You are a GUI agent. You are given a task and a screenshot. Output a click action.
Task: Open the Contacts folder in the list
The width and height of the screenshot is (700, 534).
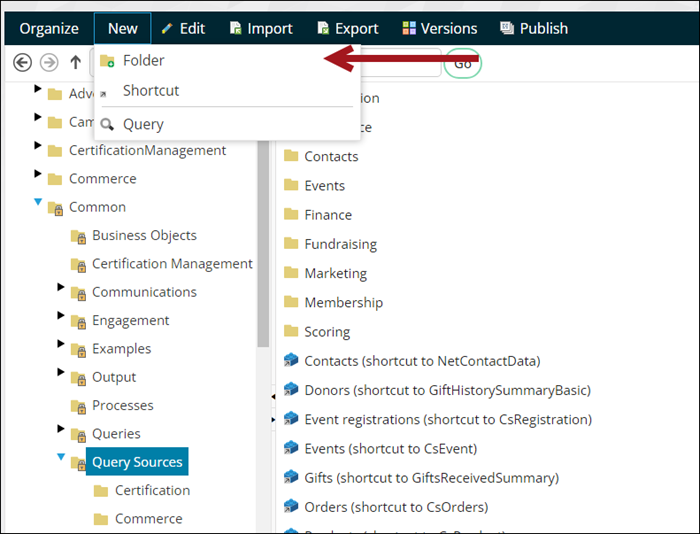pyautogui.click(x=331, y=157)
